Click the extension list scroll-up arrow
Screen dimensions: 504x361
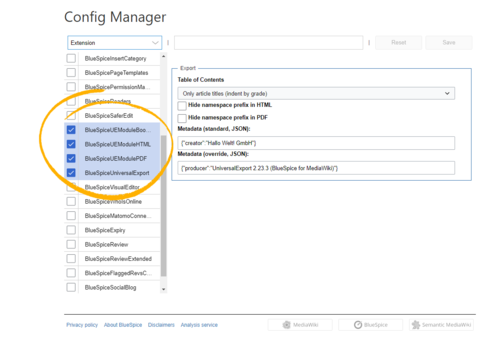click(163, 56)
